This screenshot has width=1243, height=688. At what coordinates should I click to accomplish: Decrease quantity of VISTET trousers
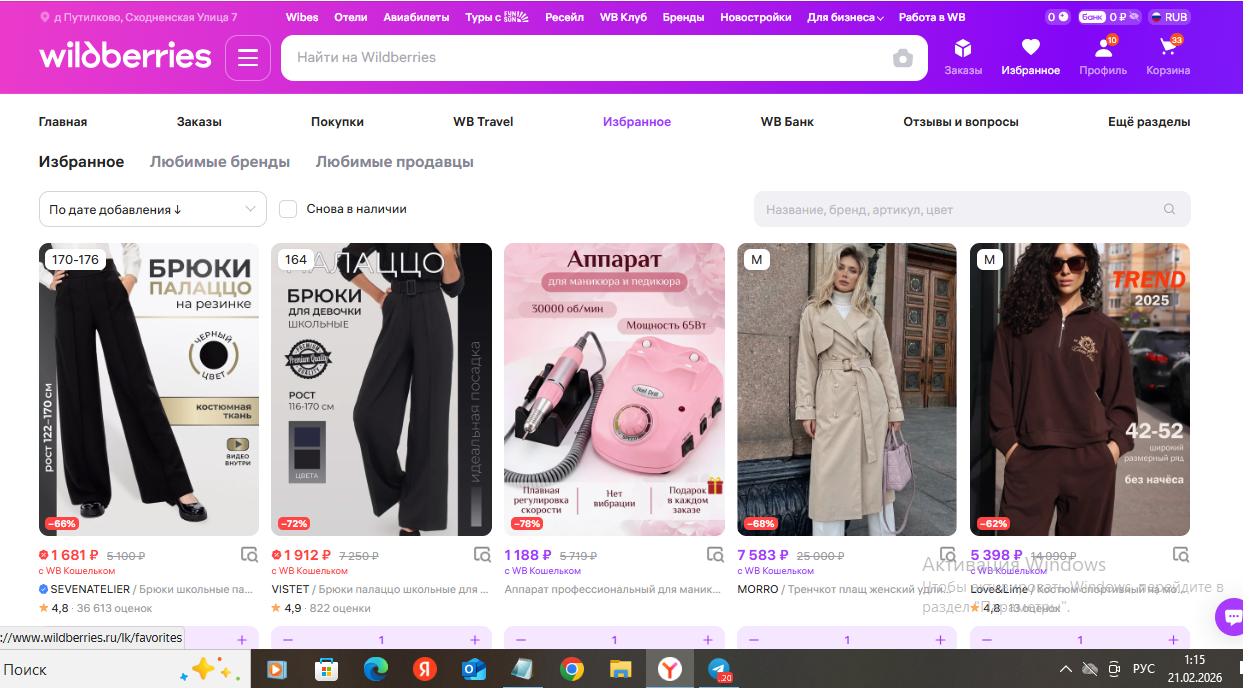(288, 639)
